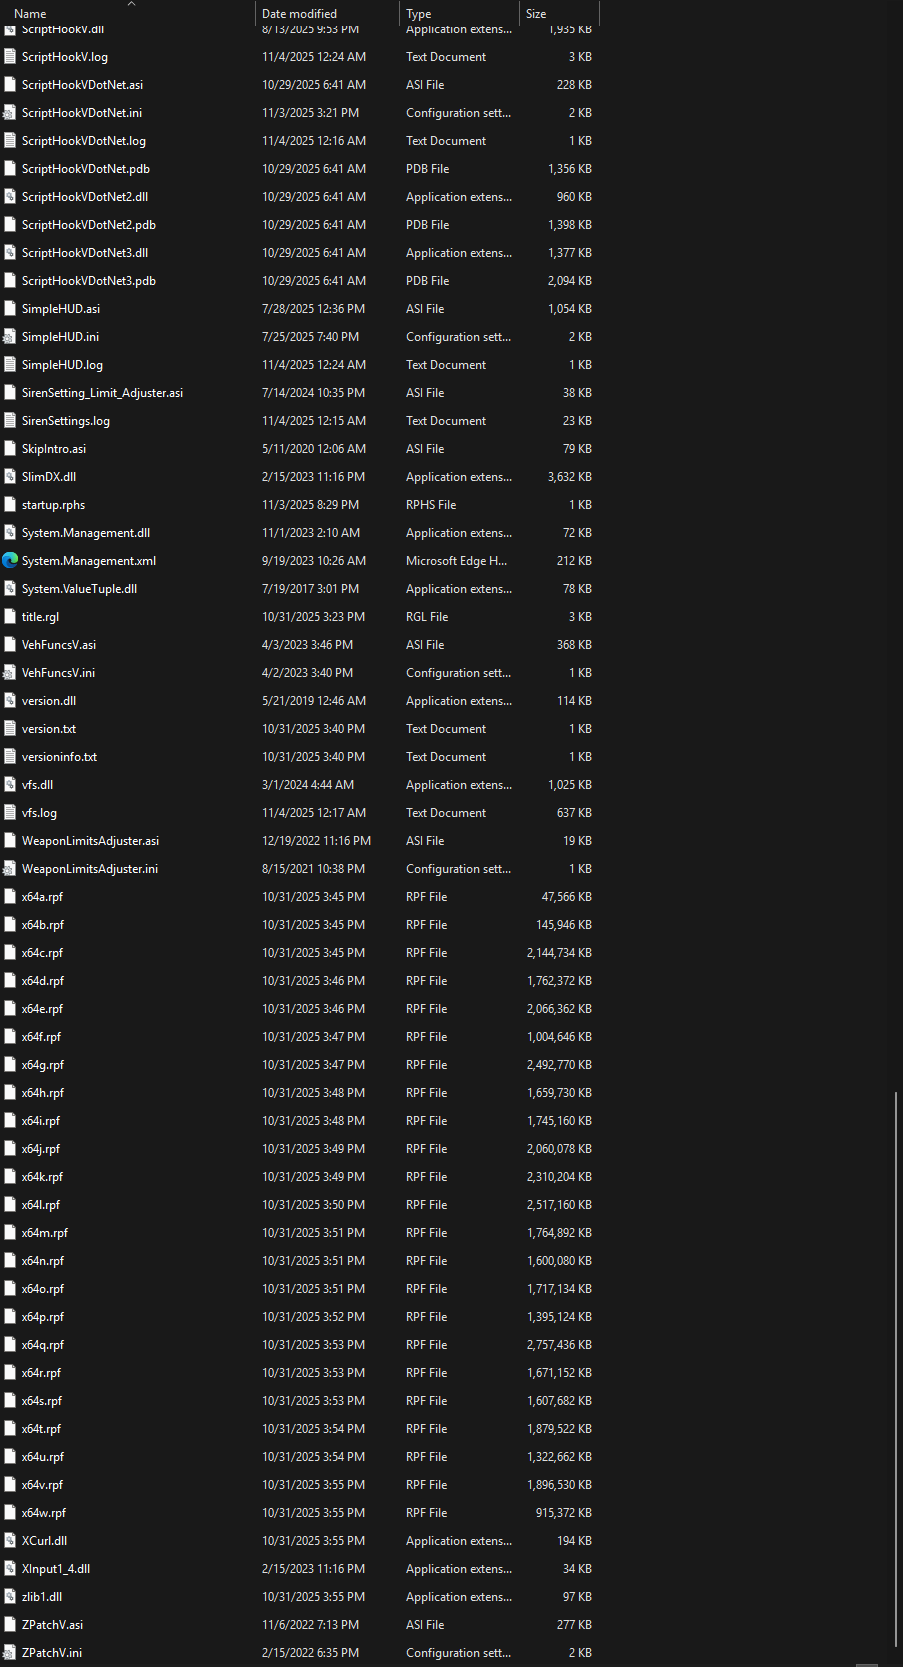Sort files by Name column header

pyautogui.click(x=30, y=14)
